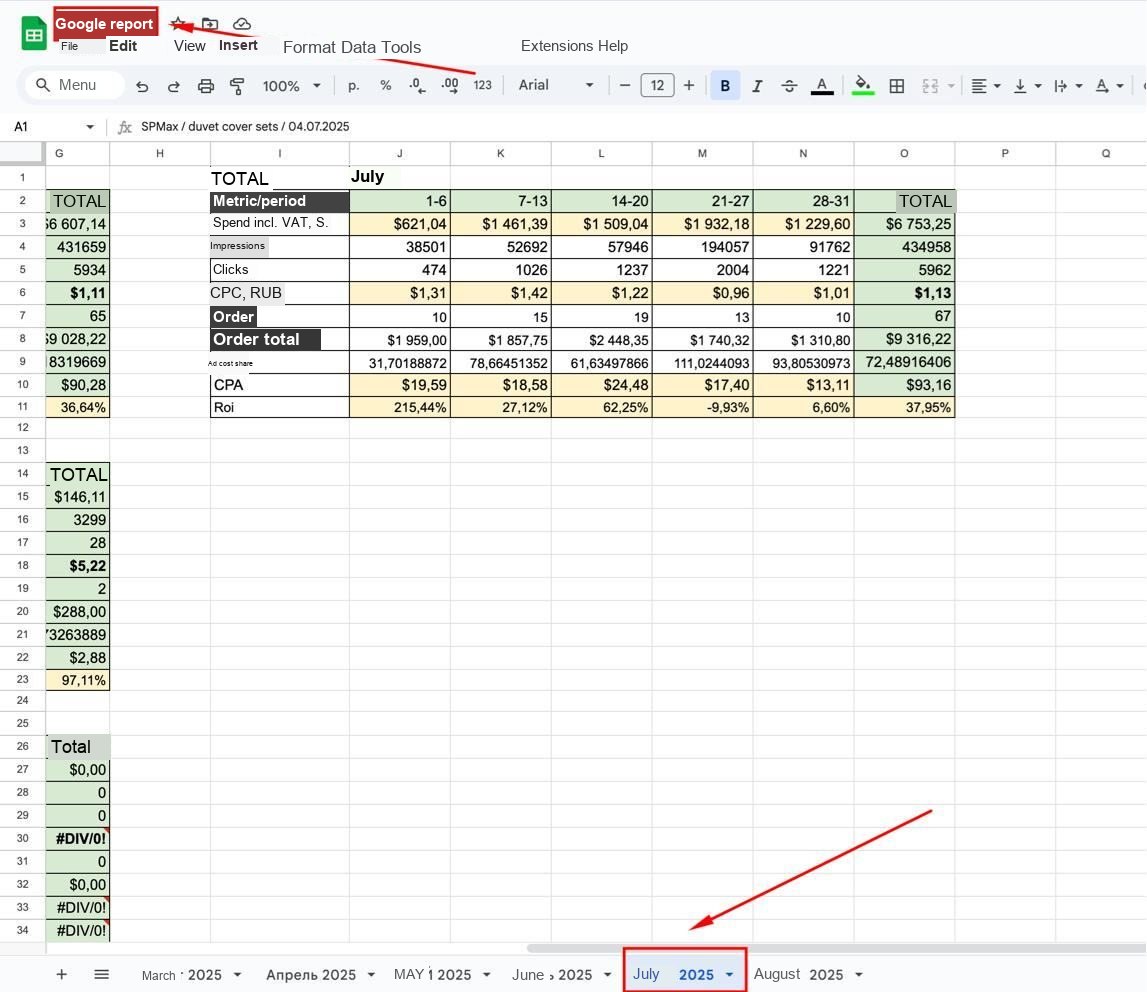
Task: Open fill color picker
Action: pos(863,86)
